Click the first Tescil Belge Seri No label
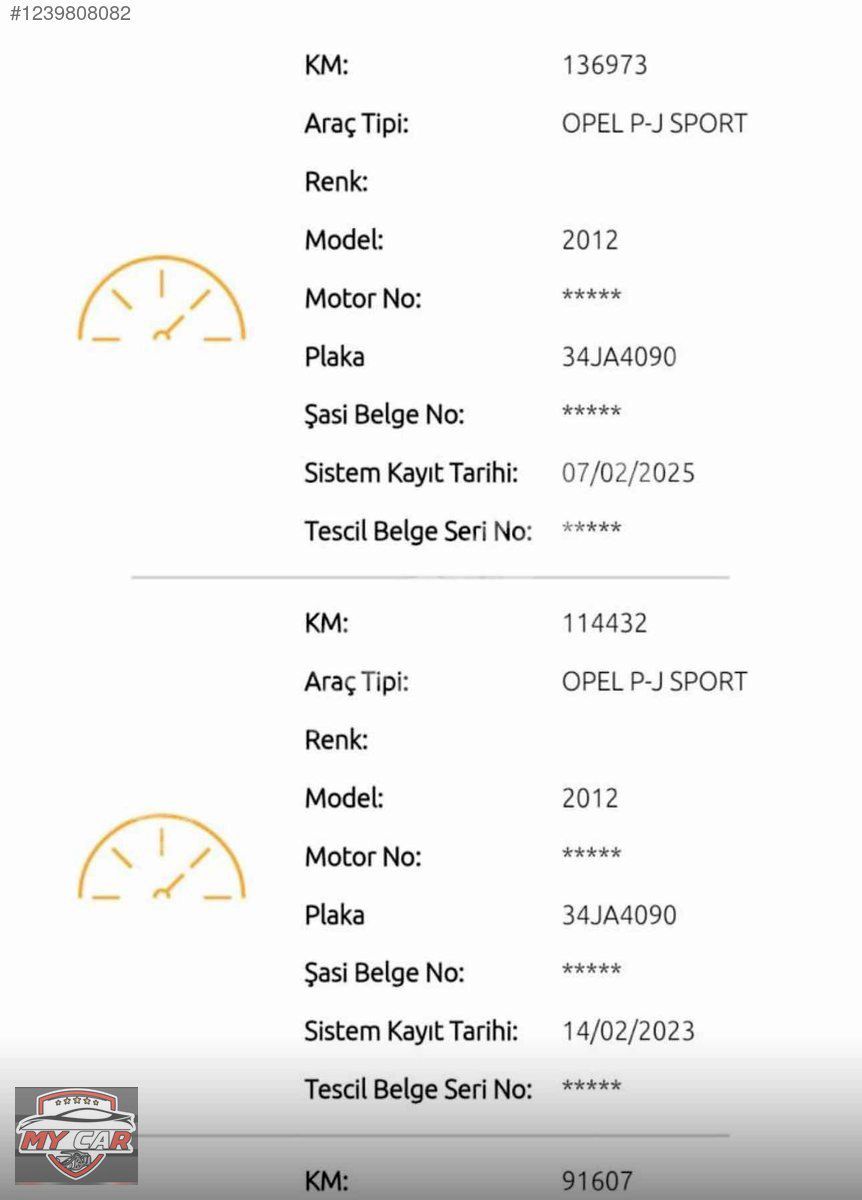Screen dimensions: 862x1200 coord(418,532)
